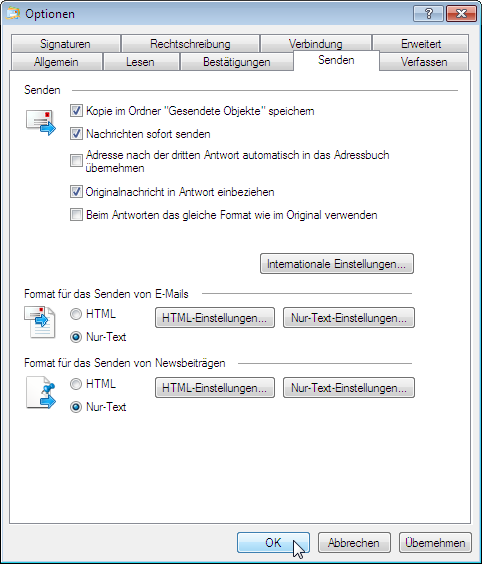Click the Optionen window title icon
The width and height of the screenshot is (482, 564).
[x=13, y=14]
